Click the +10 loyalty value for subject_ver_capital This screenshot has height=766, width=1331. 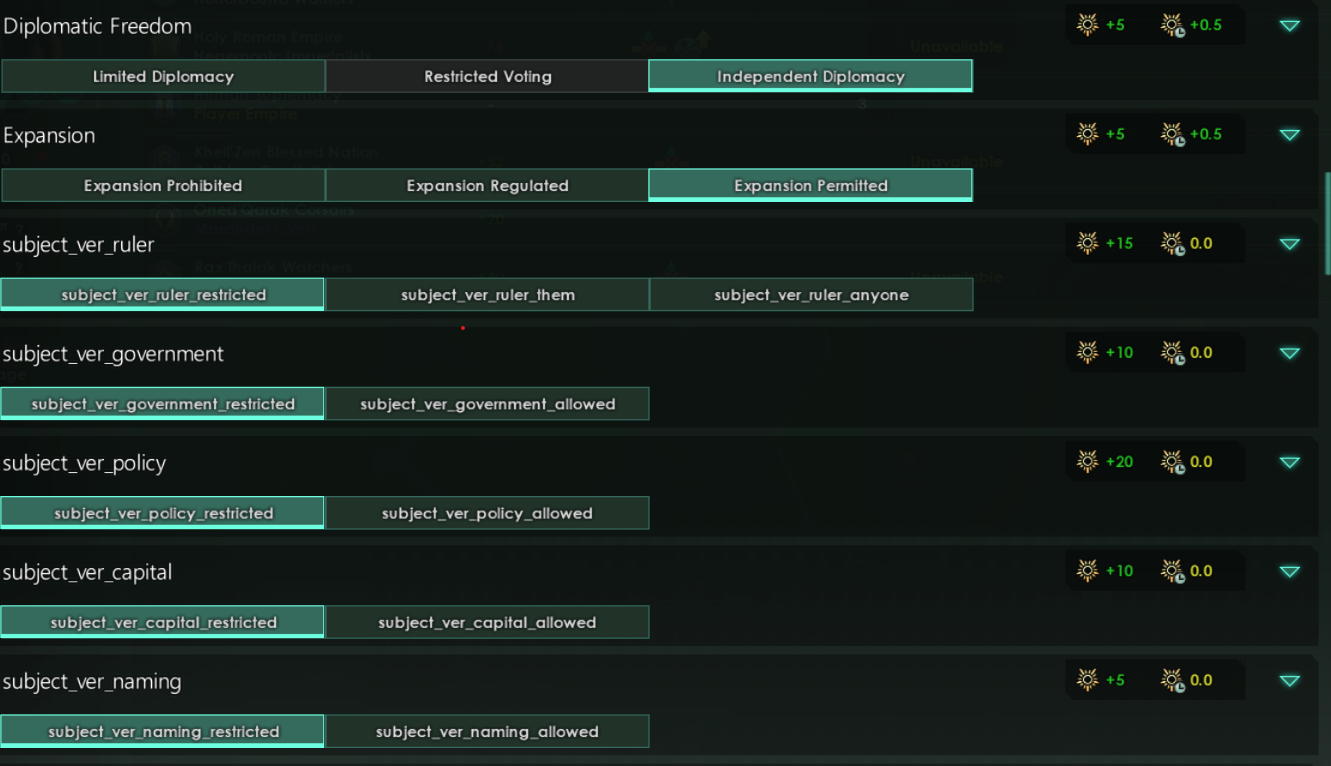pyautogui.click(x=1119, y=570)
